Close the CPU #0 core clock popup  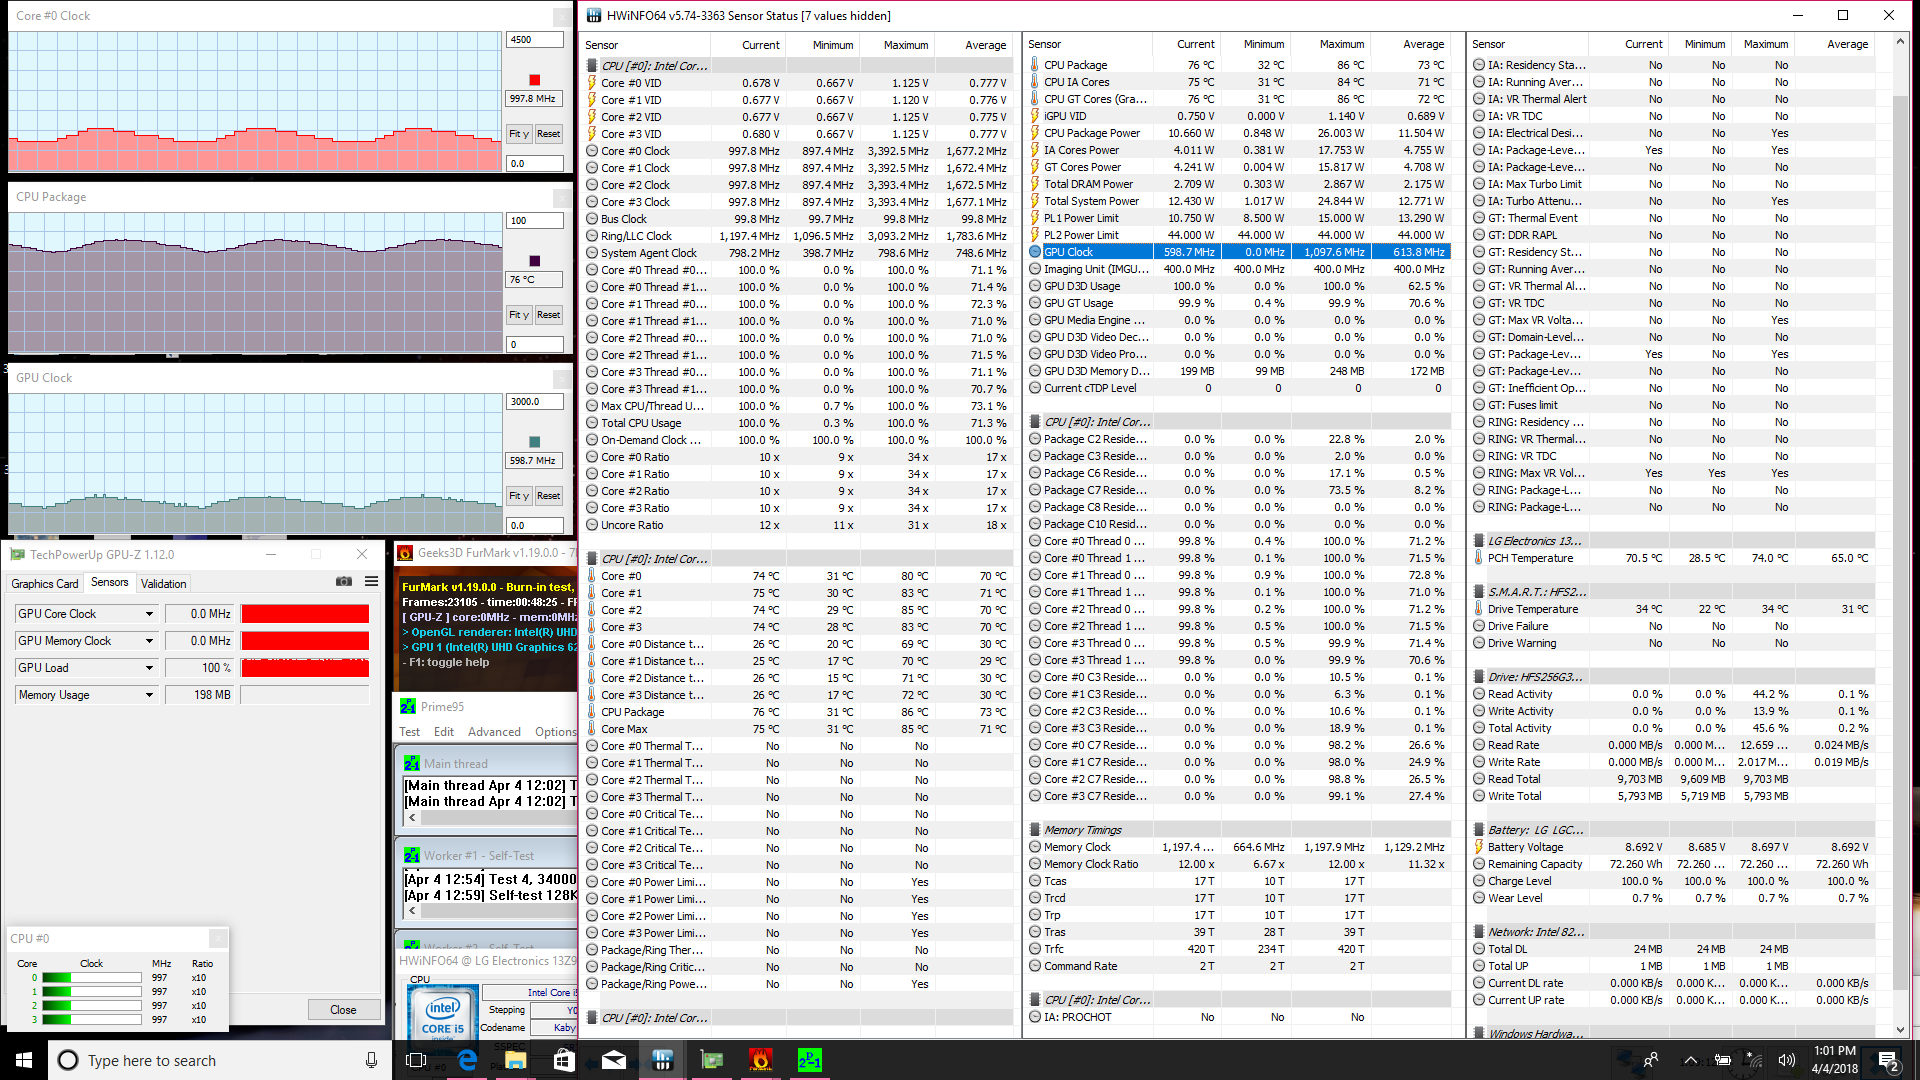(x=218, y=938)
